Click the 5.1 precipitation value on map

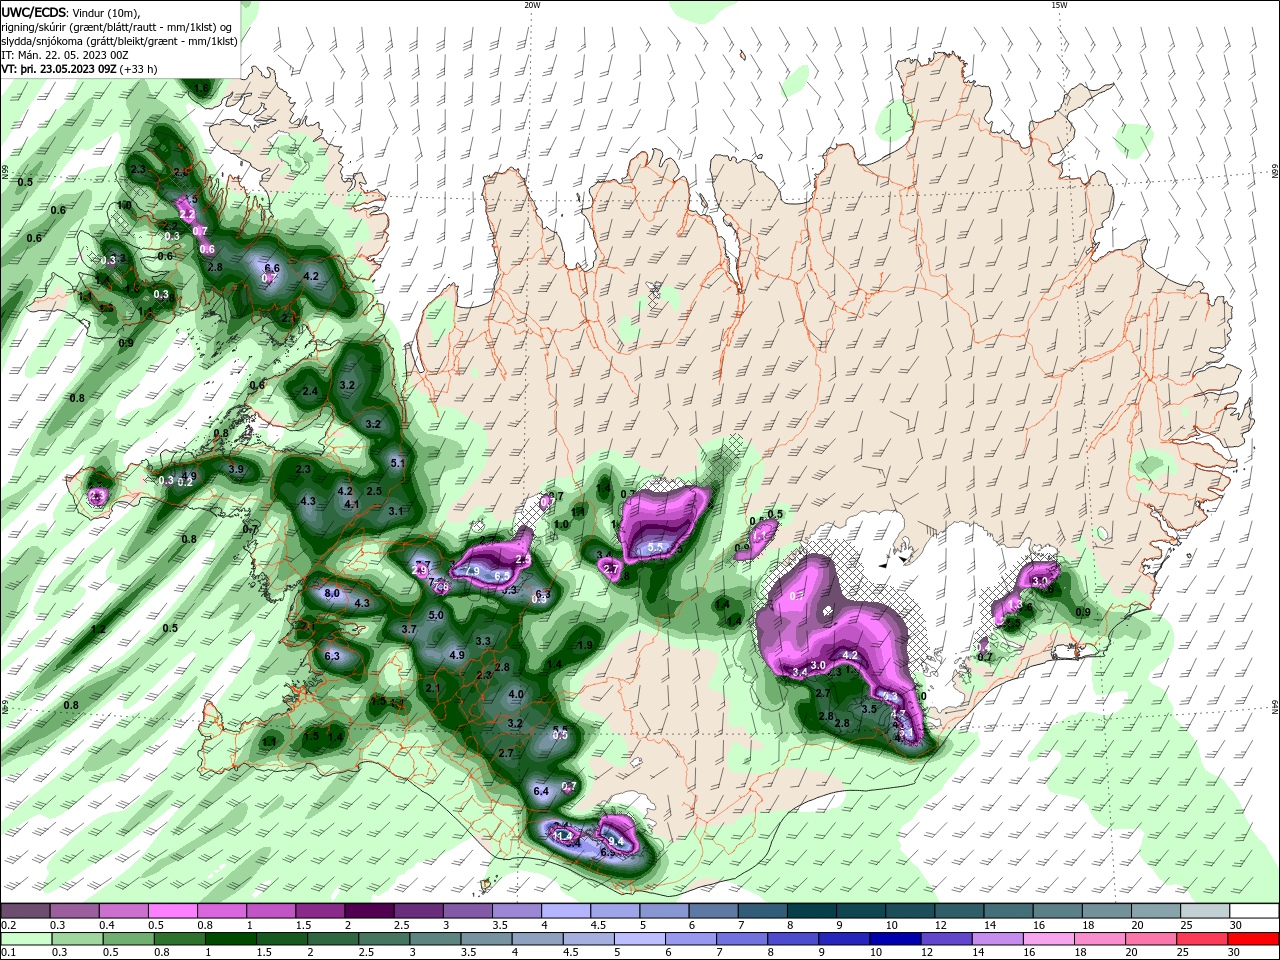point(398,463)
